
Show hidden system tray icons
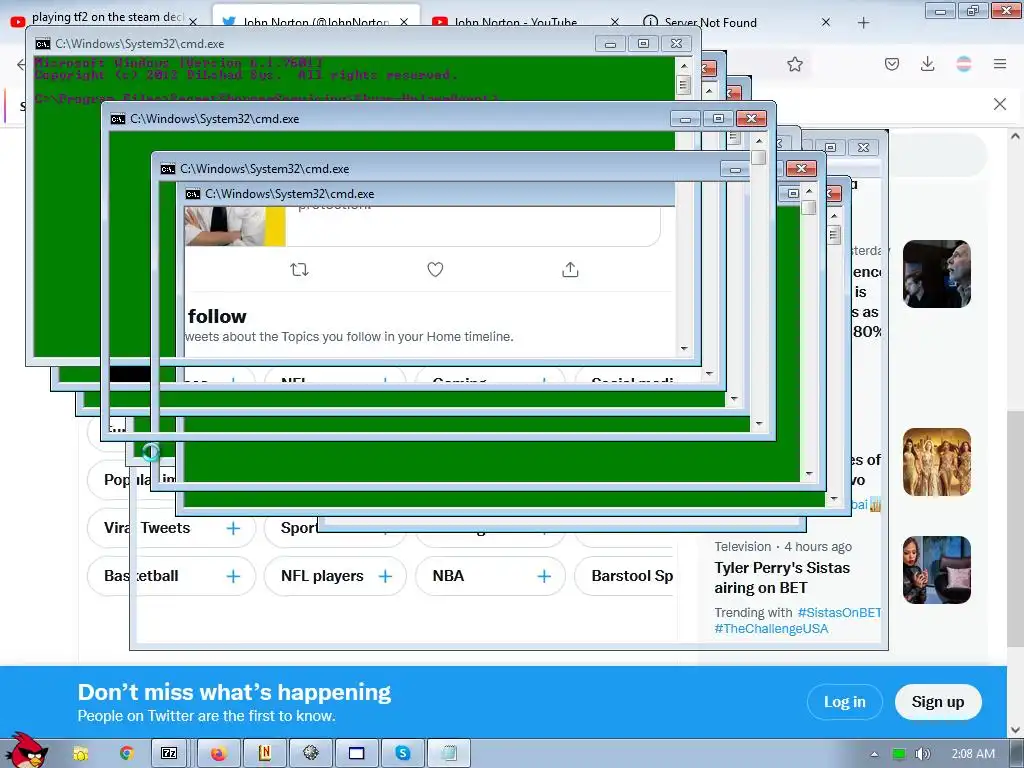point(874,754)
